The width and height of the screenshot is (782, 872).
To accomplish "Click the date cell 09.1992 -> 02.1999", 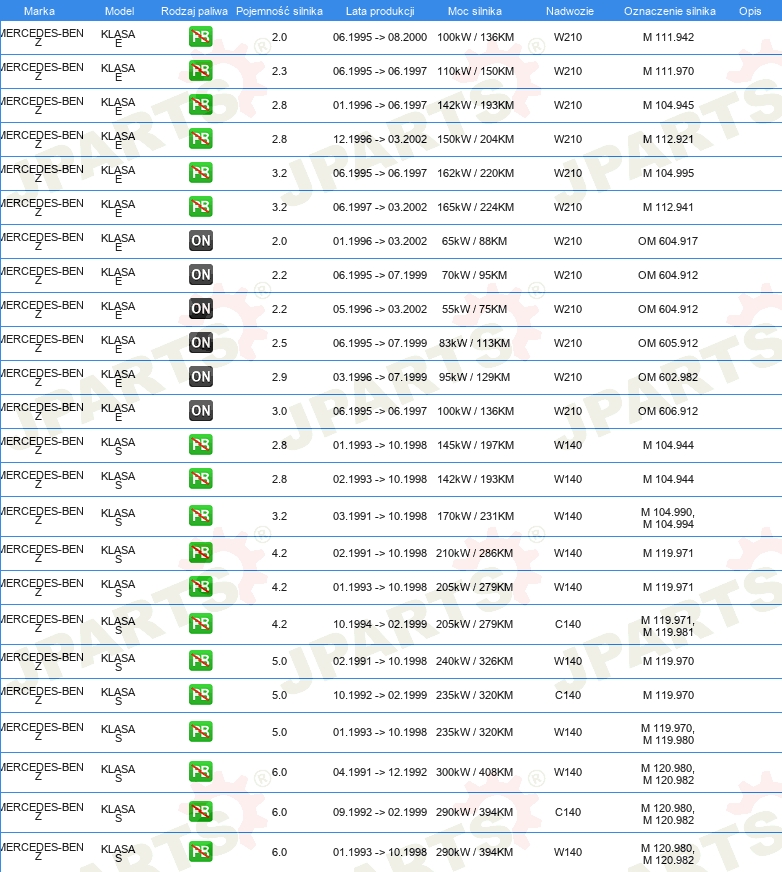I will (380, 812).
